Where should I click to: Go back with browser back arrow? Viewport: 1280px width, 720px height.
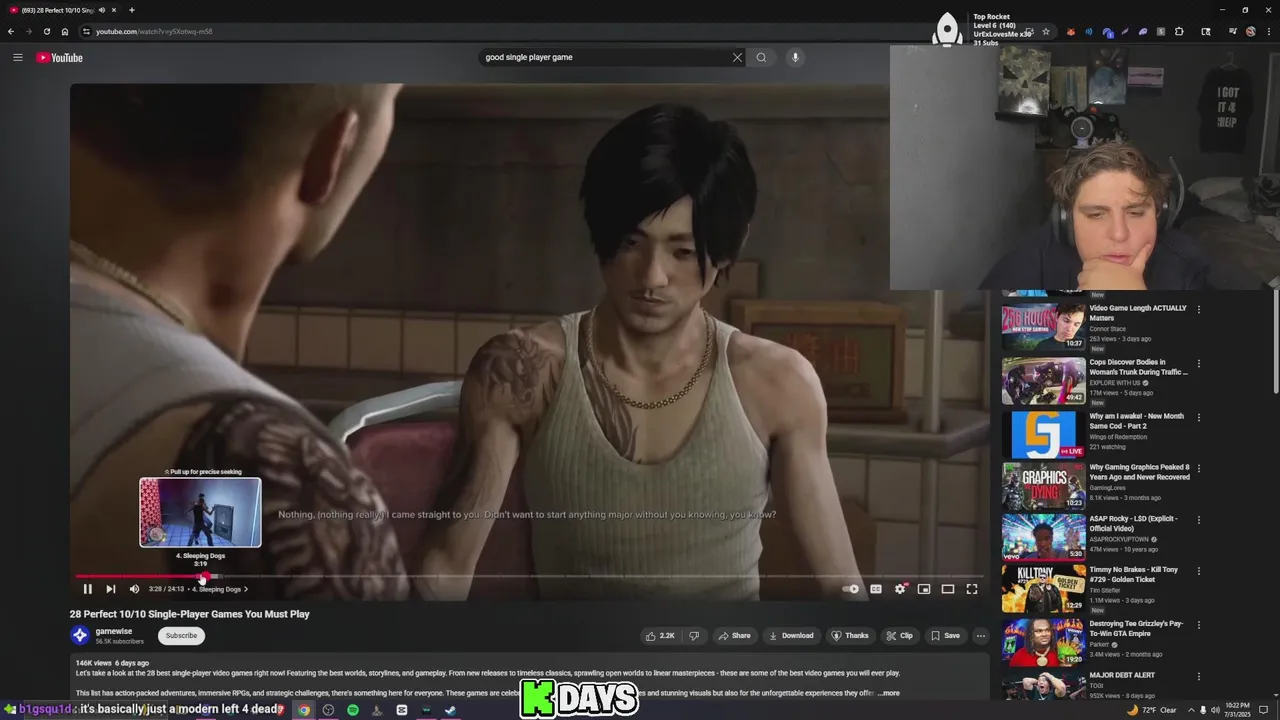click(x=11, y=31)
